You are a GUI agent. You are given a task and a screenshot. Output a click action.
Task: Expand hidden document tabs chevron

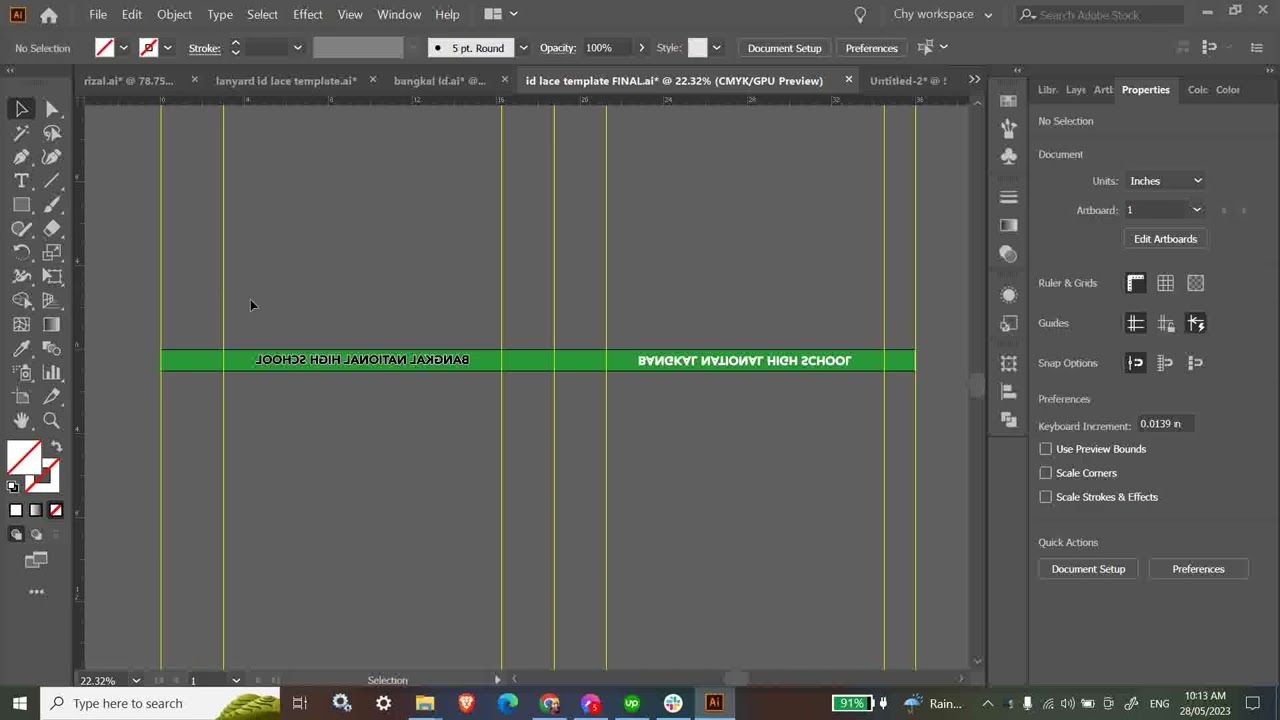click(x=974, y=80)
